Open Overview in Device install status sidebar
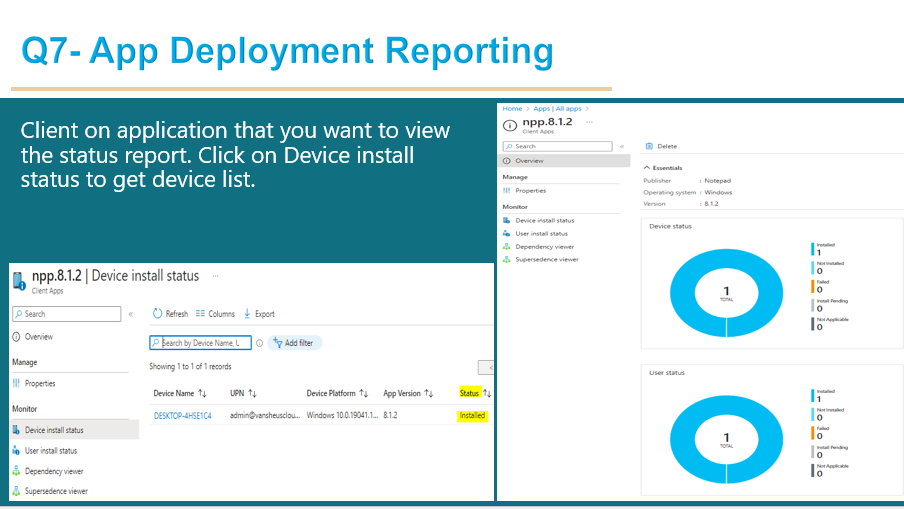Image resolution: width=904 pixels, height=509 pixels. point(33,337)
